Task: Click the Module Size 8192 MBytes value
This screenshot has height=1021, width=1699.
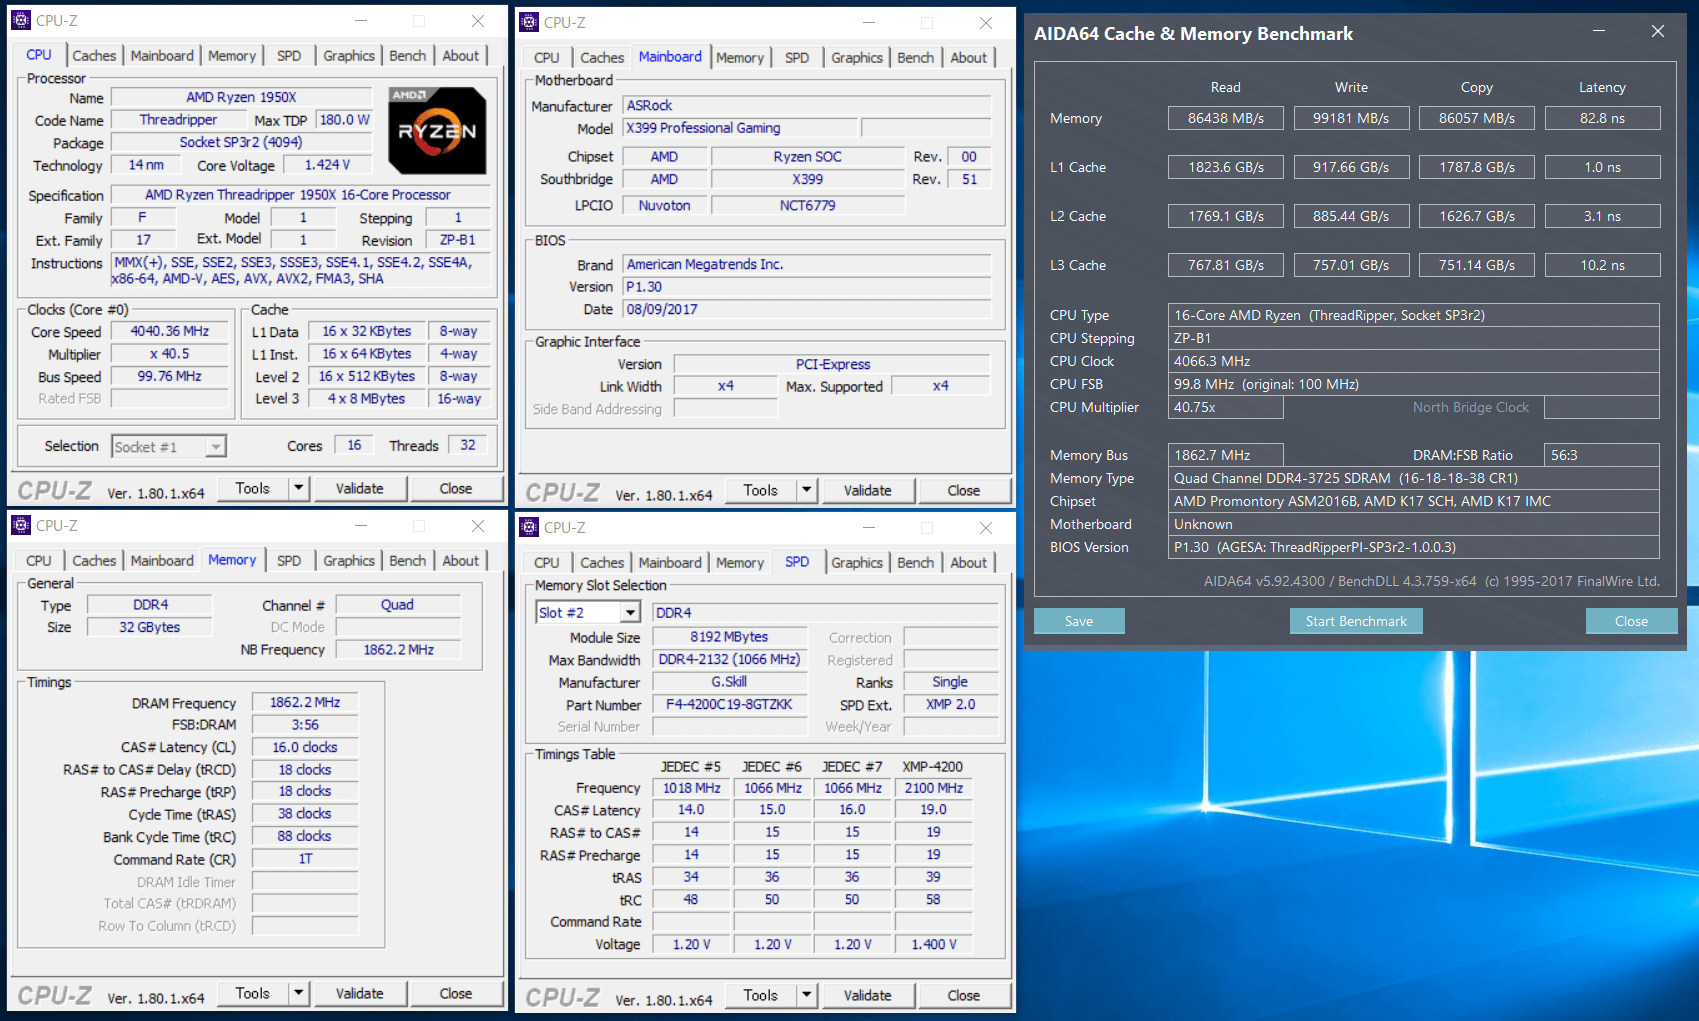Action: point(729,637)
